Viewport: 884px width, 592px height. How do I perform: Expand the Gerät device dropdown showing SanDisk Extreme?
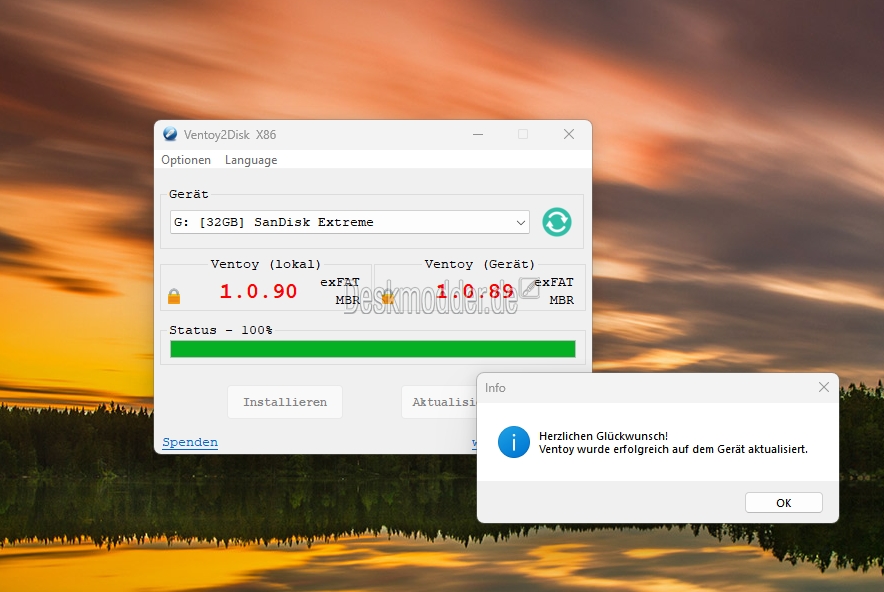pyautogui.click(x=350, y=222)
